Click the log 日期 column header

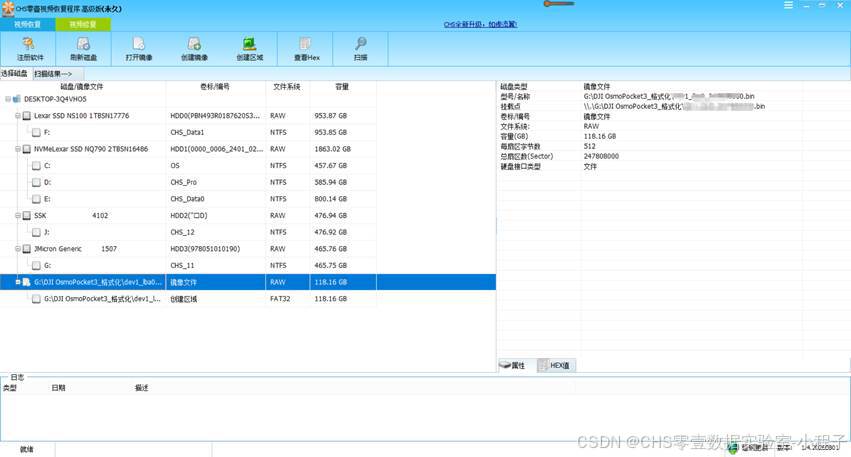coord(58,388)
